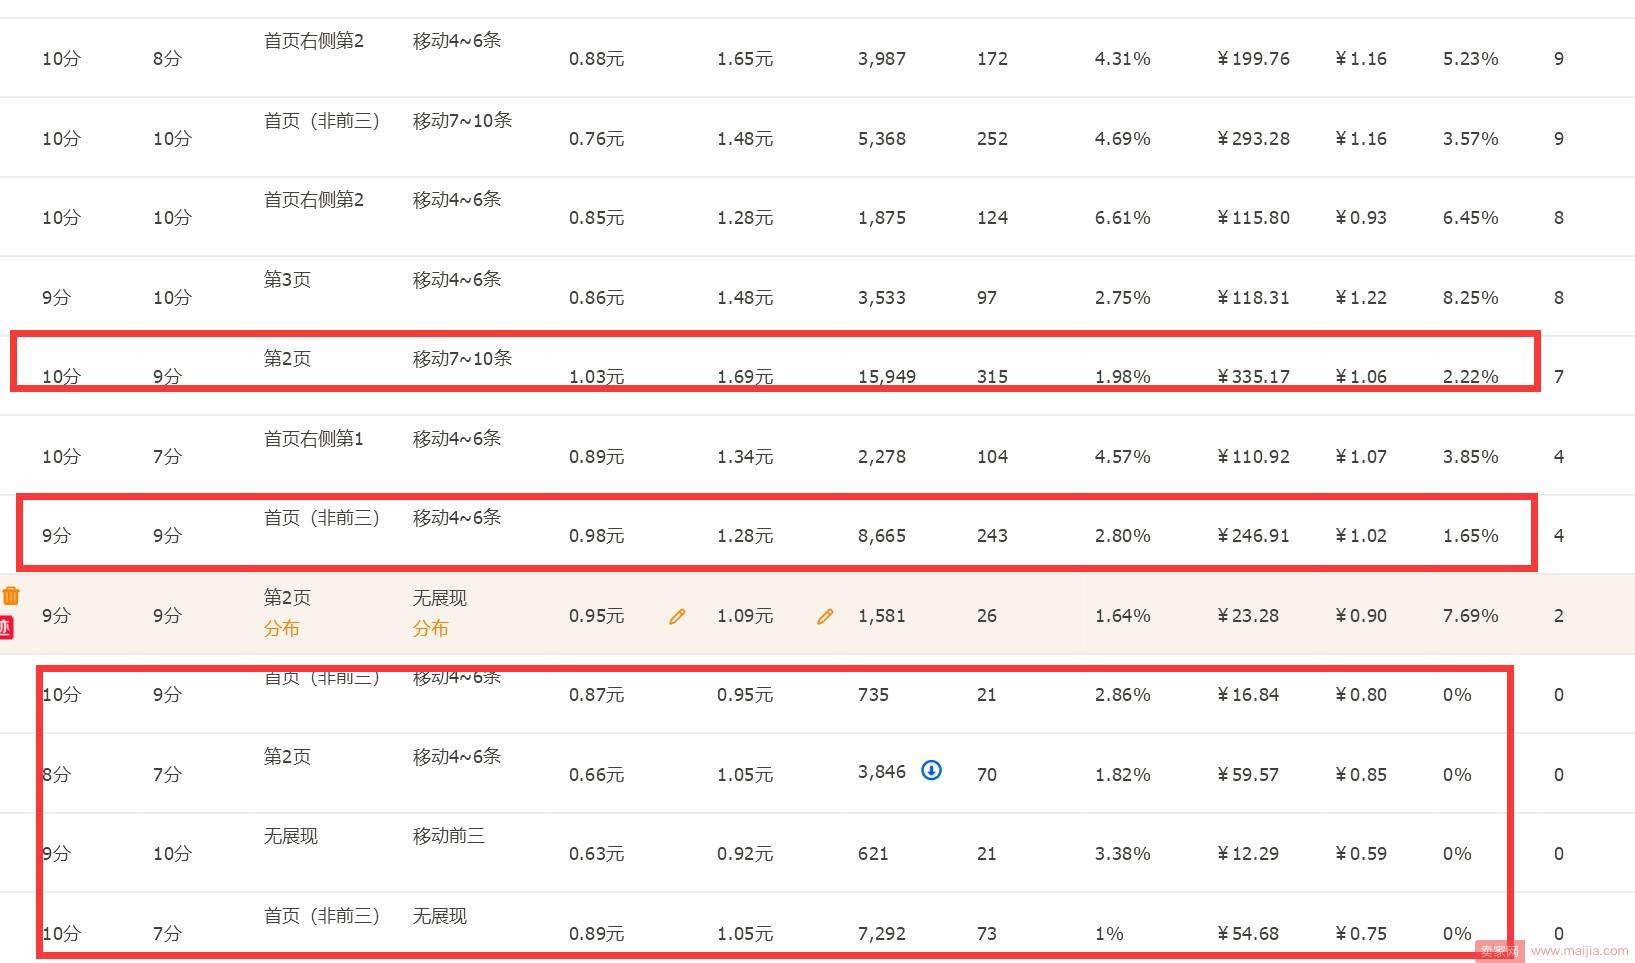Click the 0.66元 price cell
The image size is (1635, 963).
click(596, 774)
